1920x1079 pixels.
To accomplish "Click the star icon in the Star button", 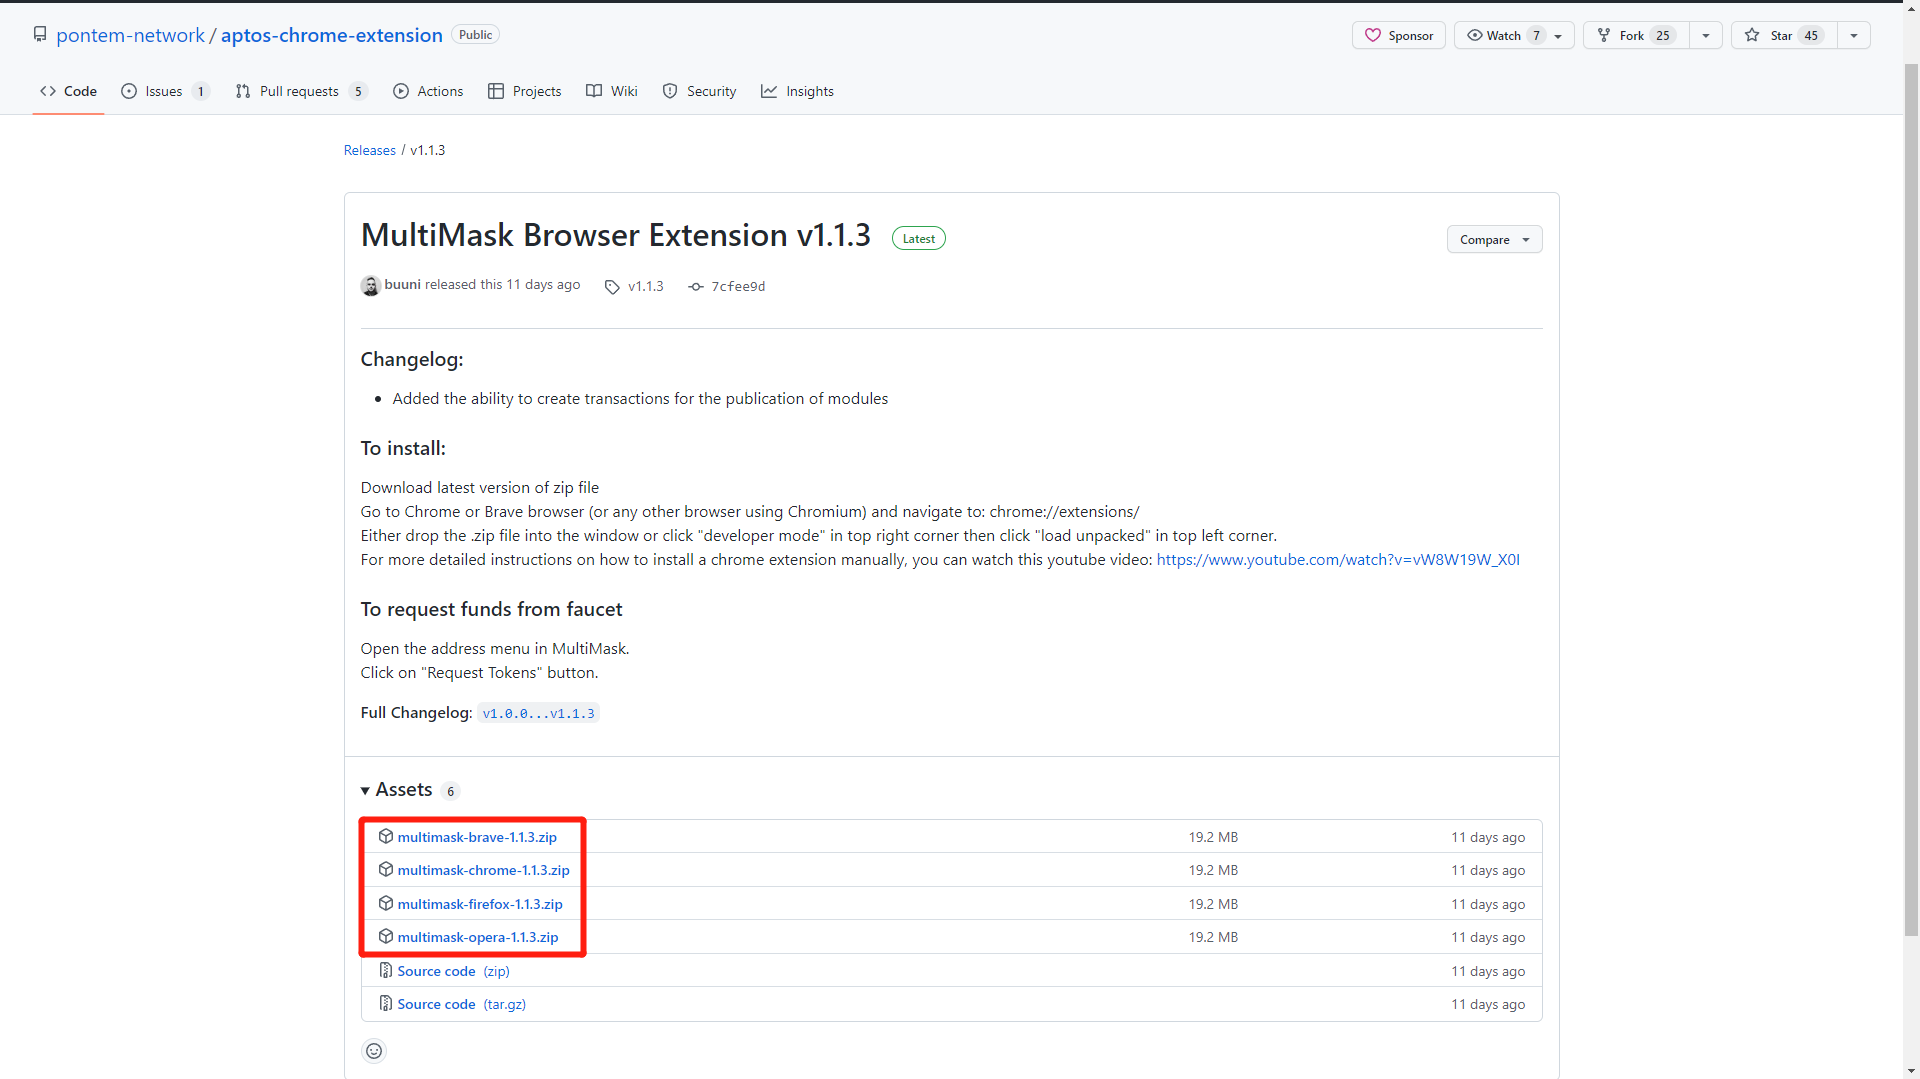I will tap(1752, 35).
